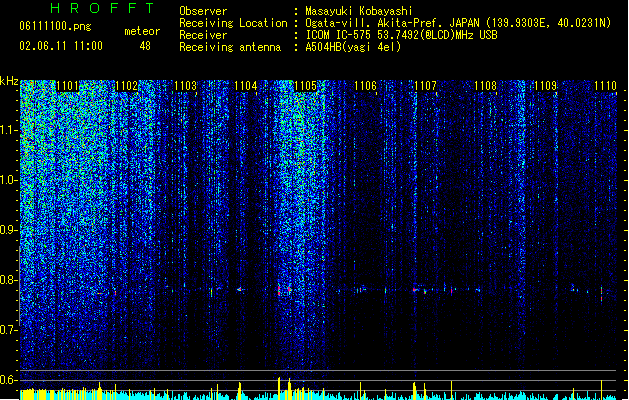Click the 1105 time marker

[305, 86]
